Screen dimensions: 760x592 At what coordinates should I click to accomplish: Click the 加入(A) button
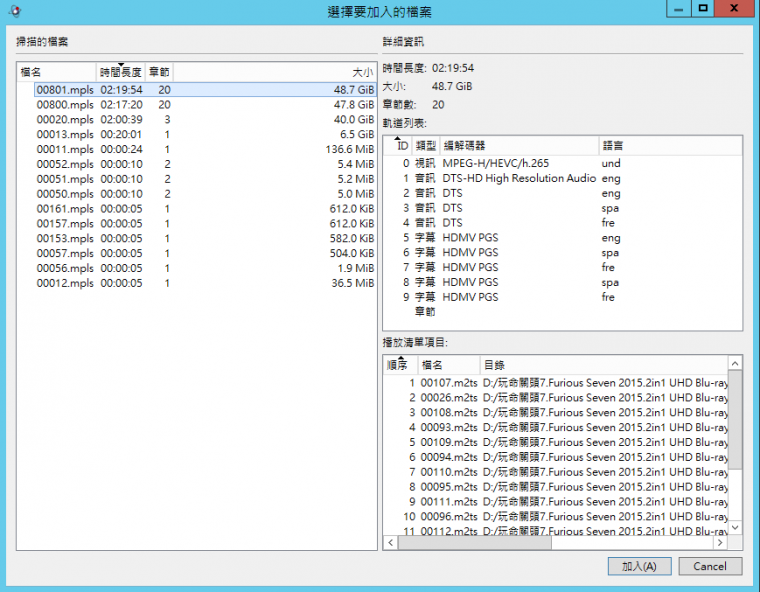click(639, 566)
